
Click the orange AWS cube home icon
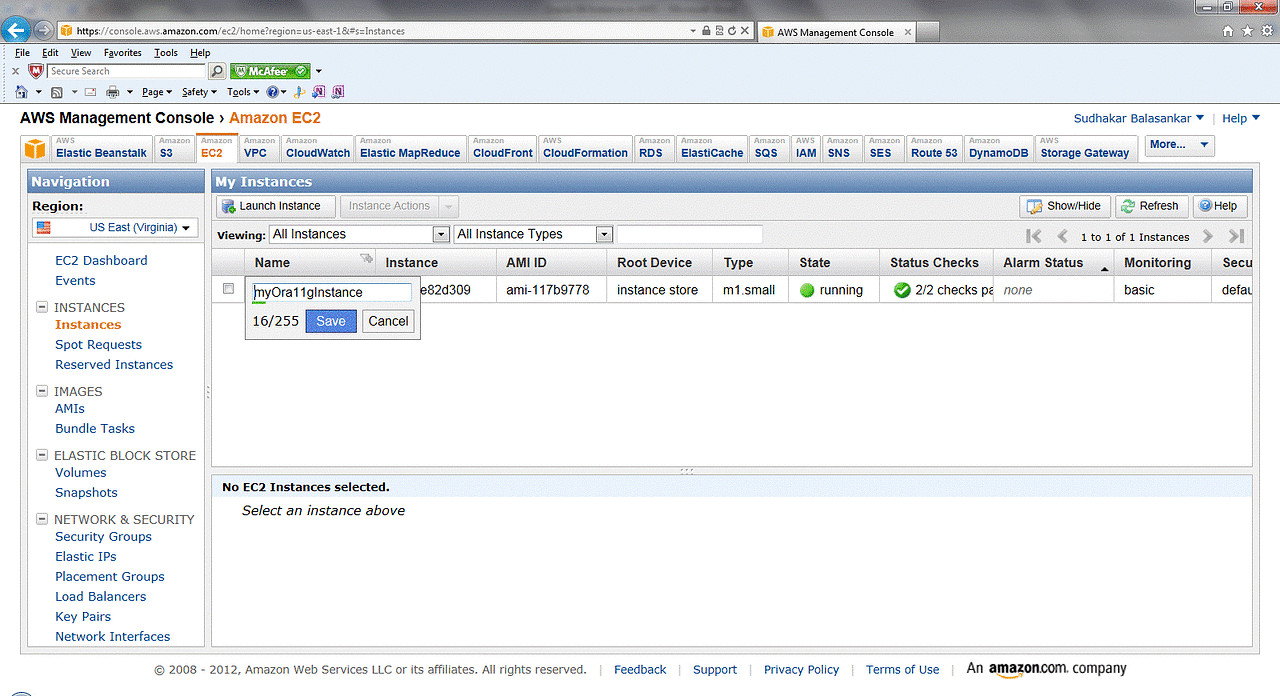pyautogui.click(x=35, y=149)
